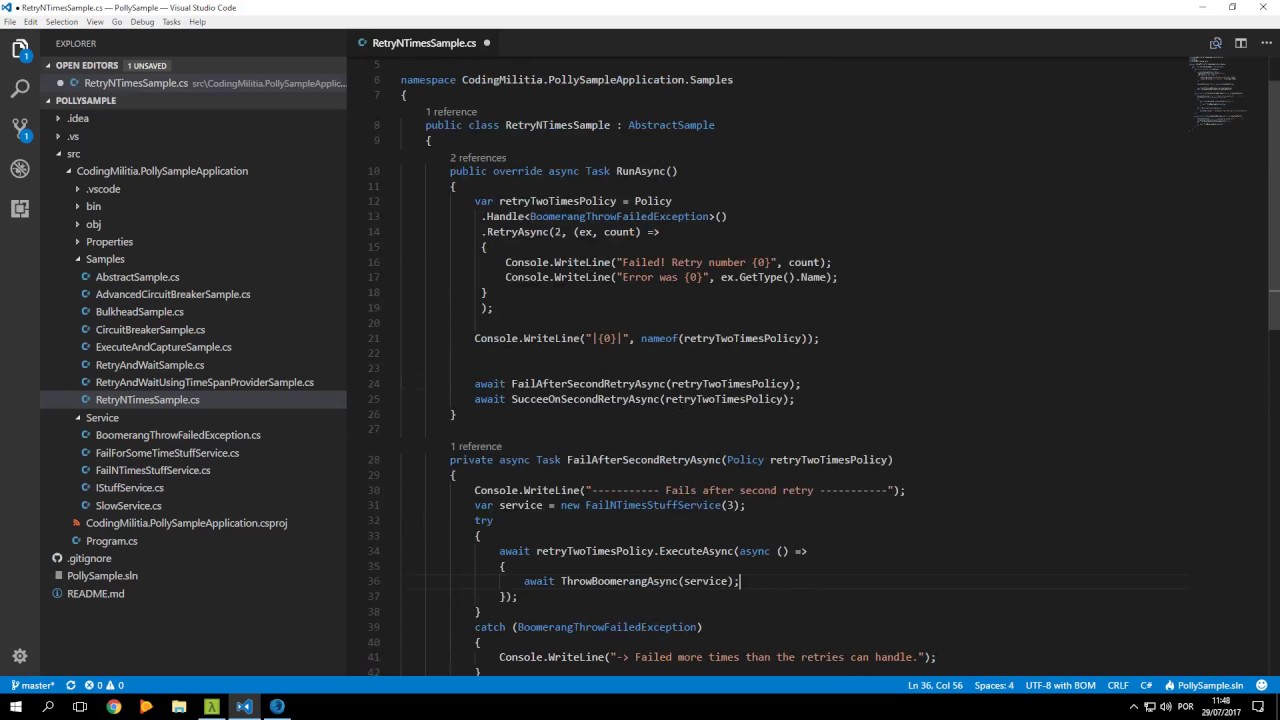Screen dimensions: 1280x720
Task: Open the Tasks menu
Action: 171,22
